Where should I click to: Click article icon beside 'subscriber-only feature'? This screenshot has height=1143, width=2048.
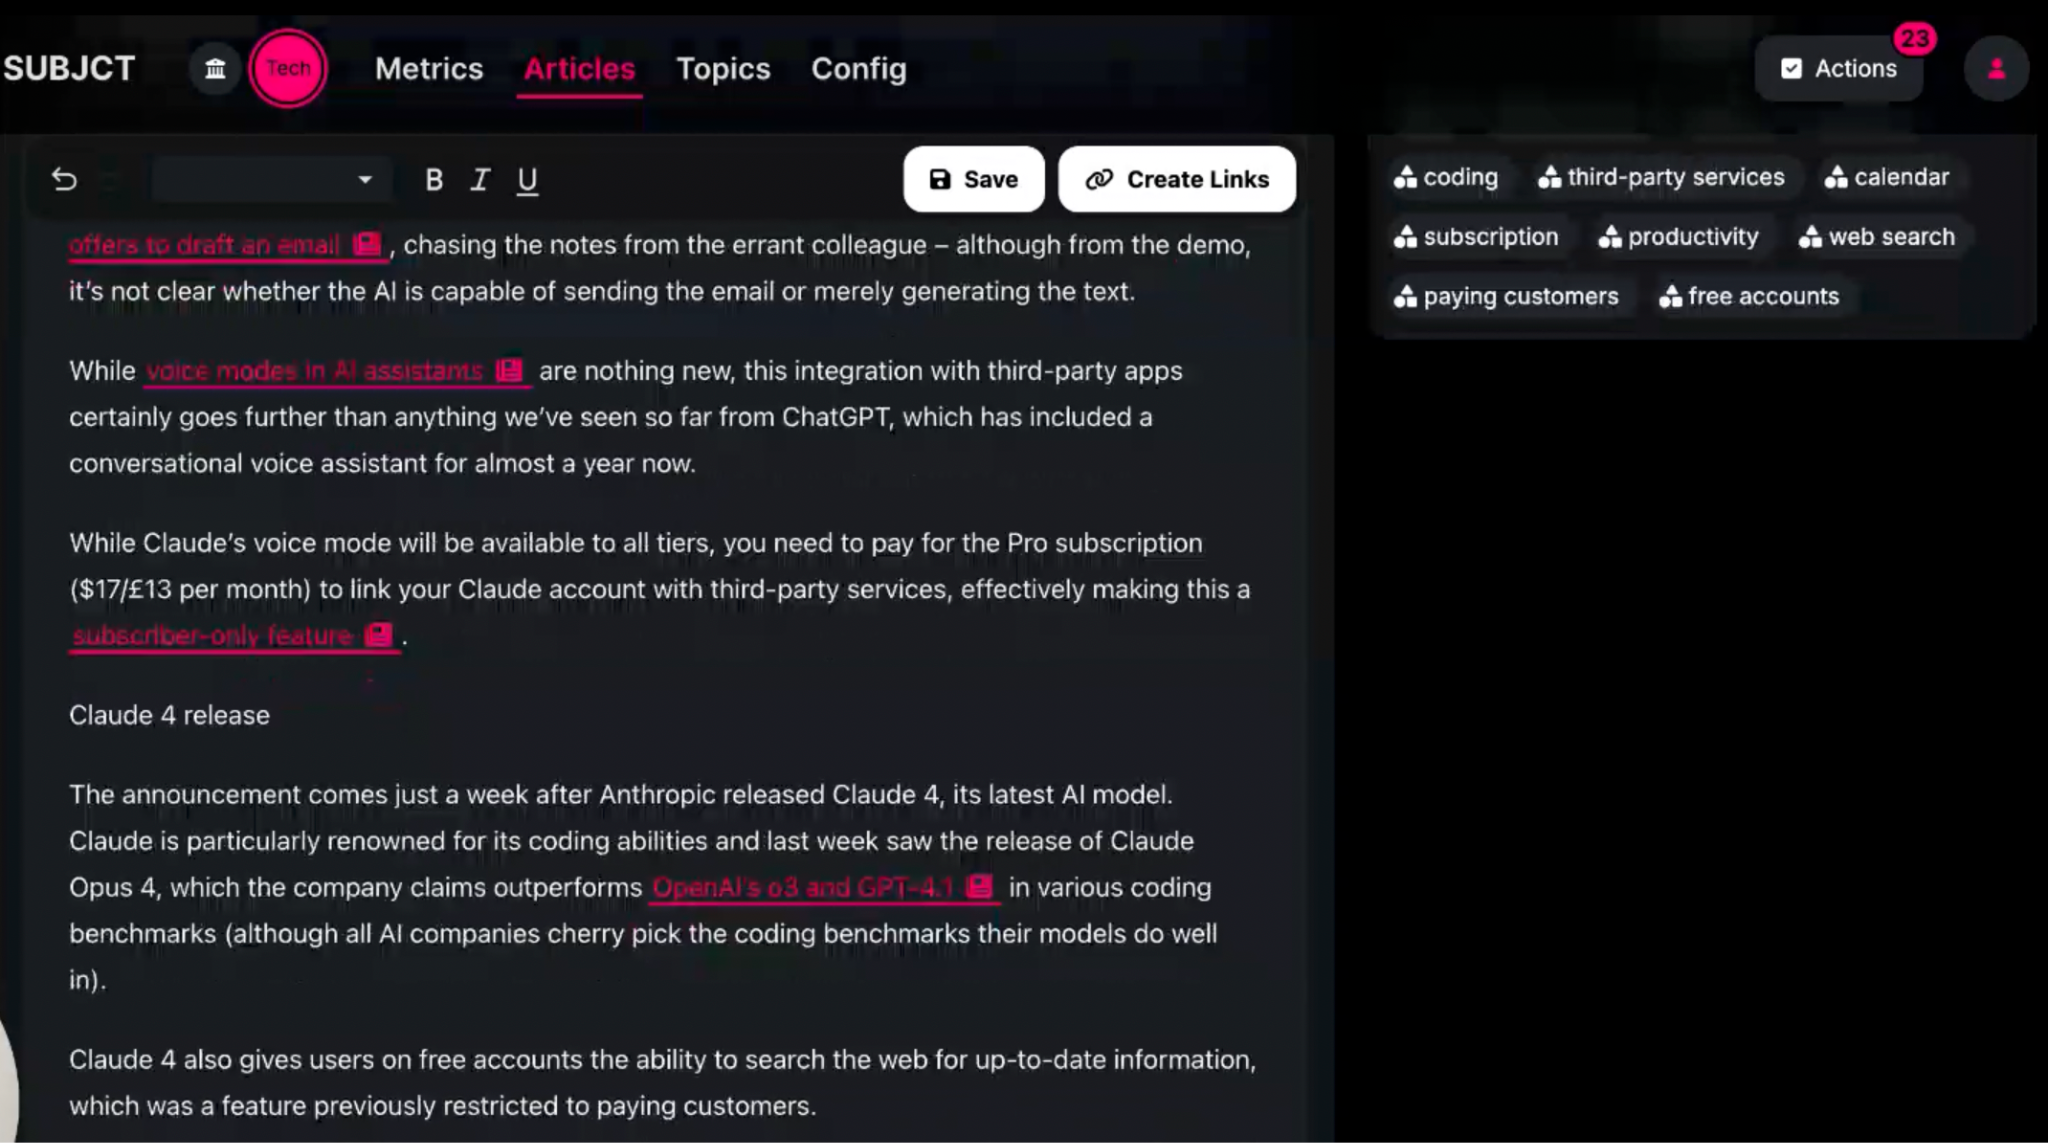[379, 635]
